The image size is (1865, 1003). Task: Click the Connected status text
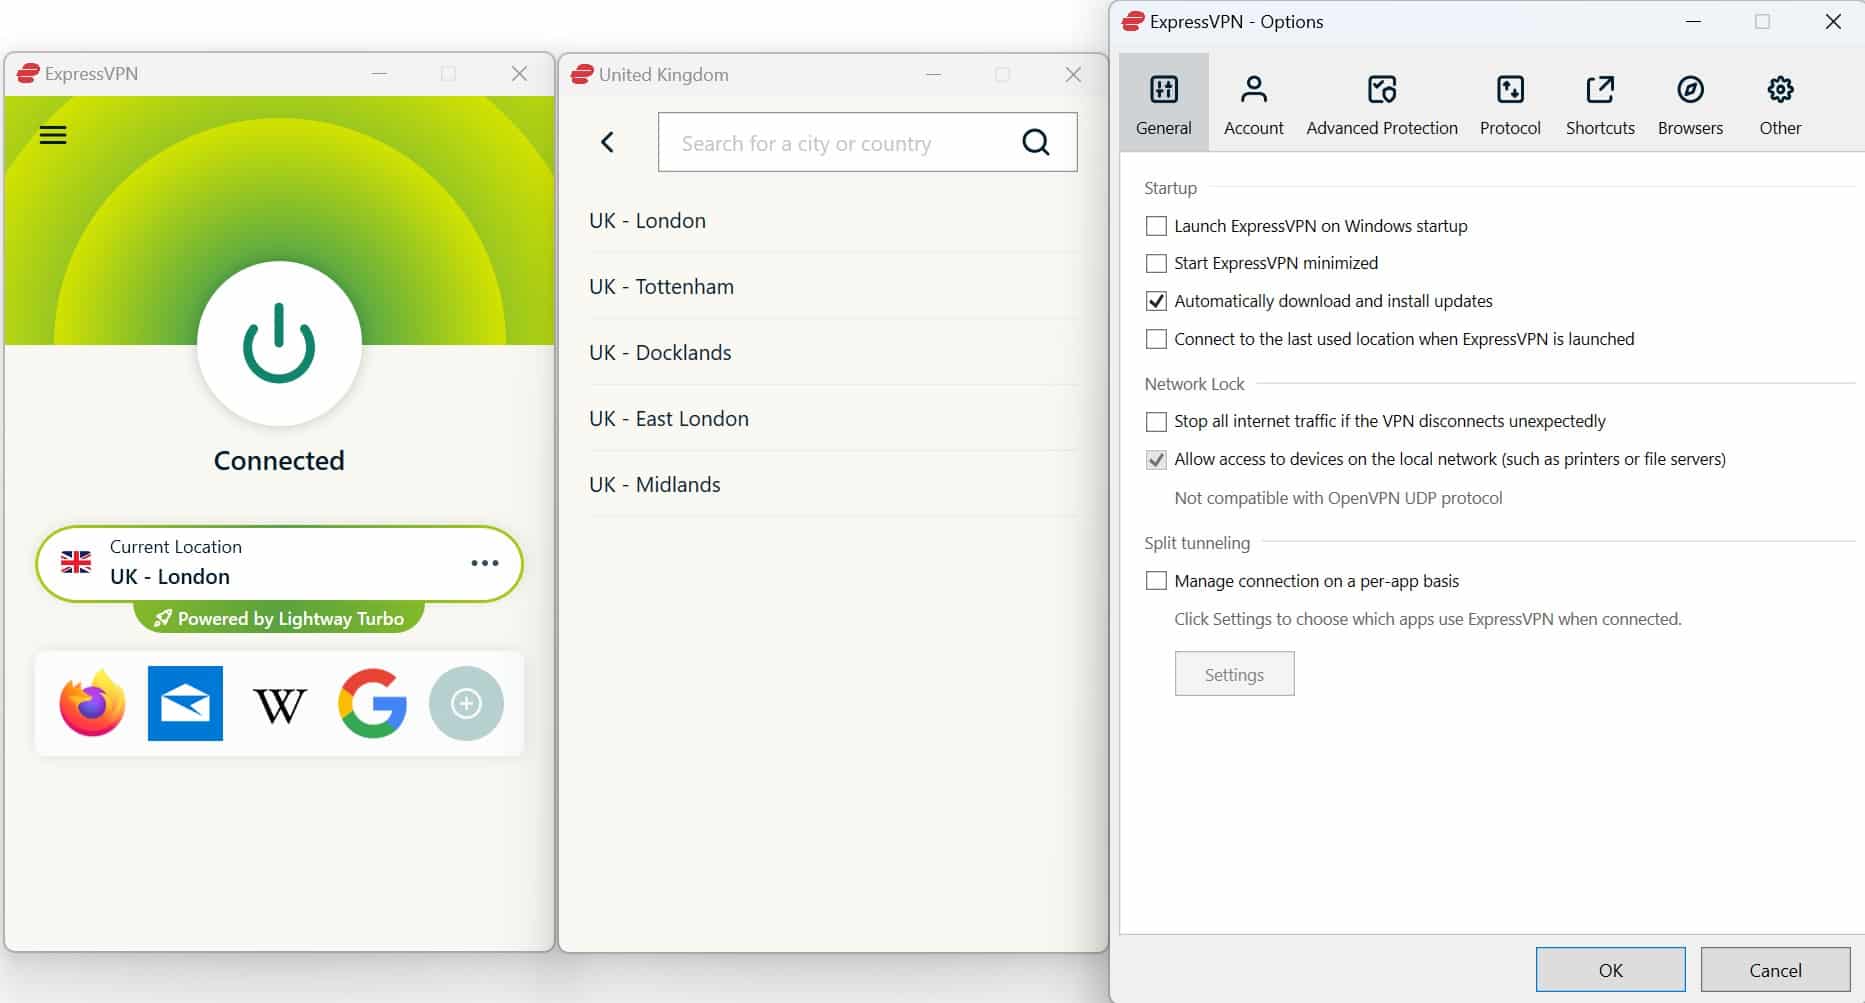point(279,460)
